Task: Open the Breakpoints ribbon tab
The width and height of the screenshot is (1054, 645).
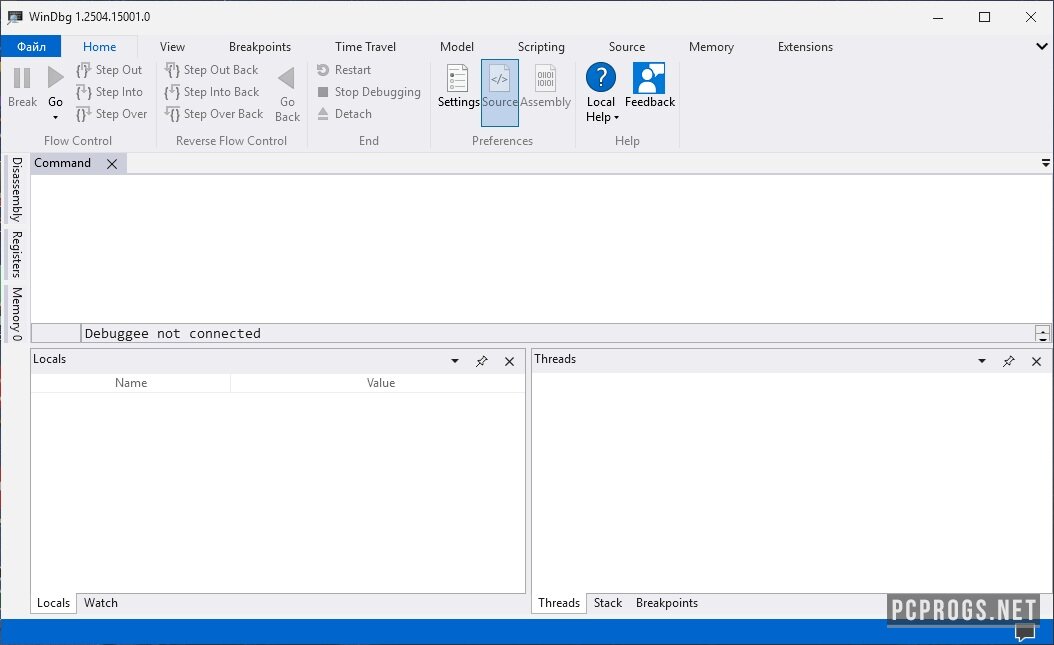Action: pyautogui.click(x=259, y=46)
